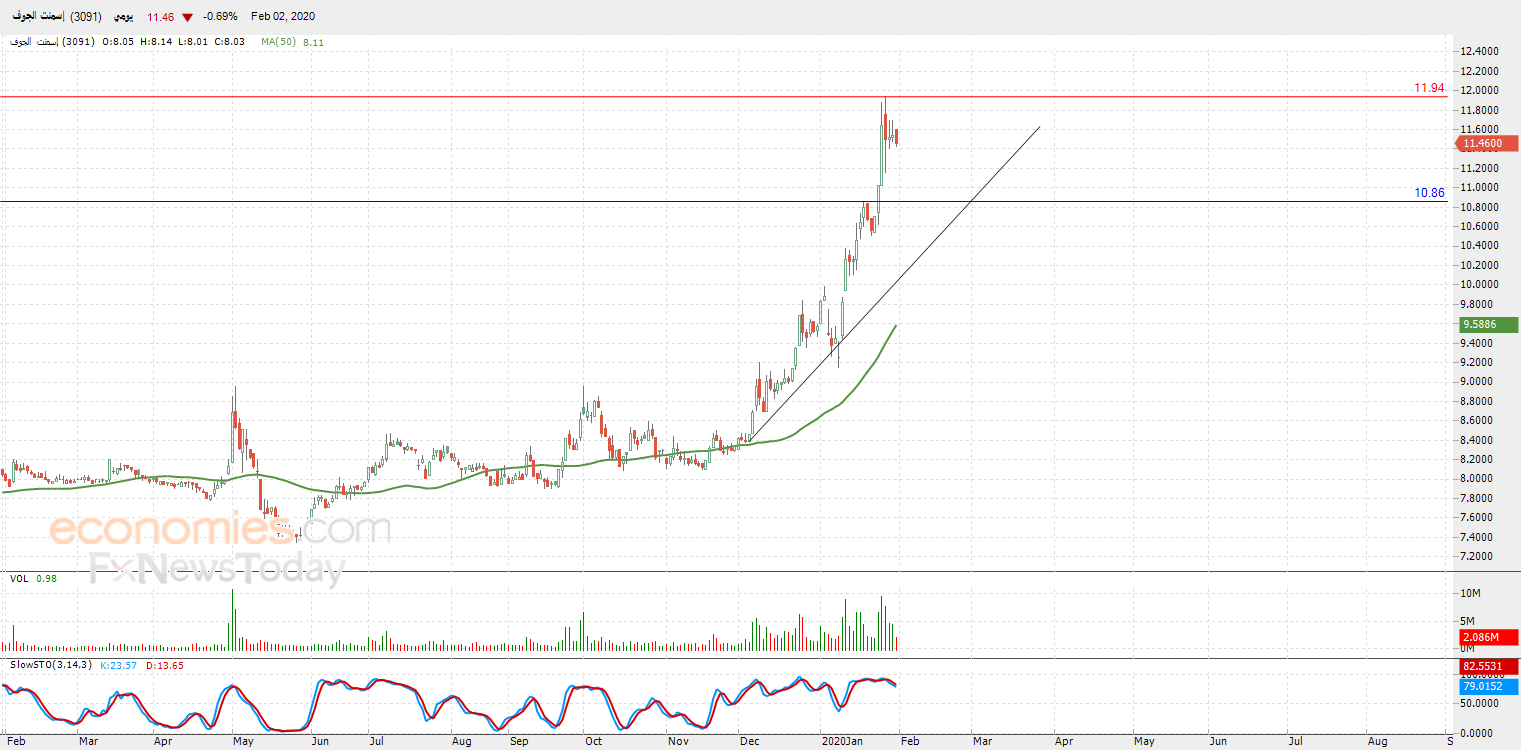Click the Feb 02, 2020 date
Viewport: 1521px width, 750px height.
pyautogui.click(x=283, y=17)
